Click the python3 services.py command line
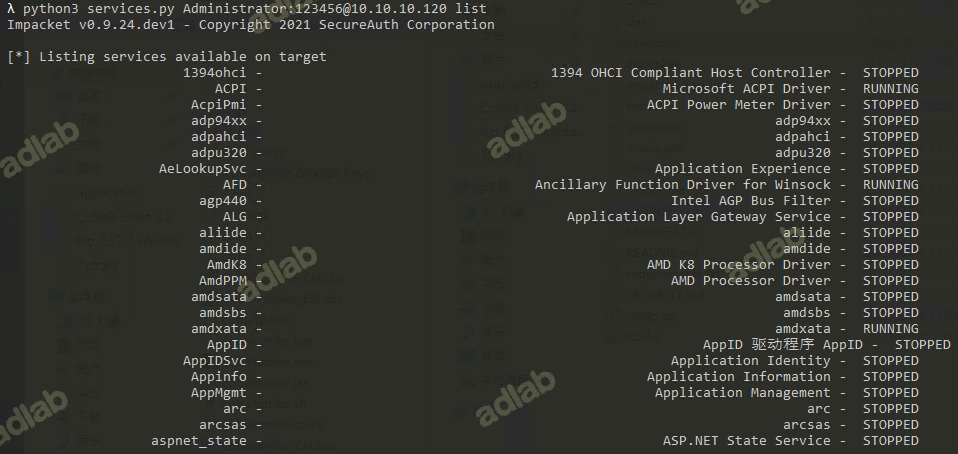The image size is (958, 454). [247, 8]
